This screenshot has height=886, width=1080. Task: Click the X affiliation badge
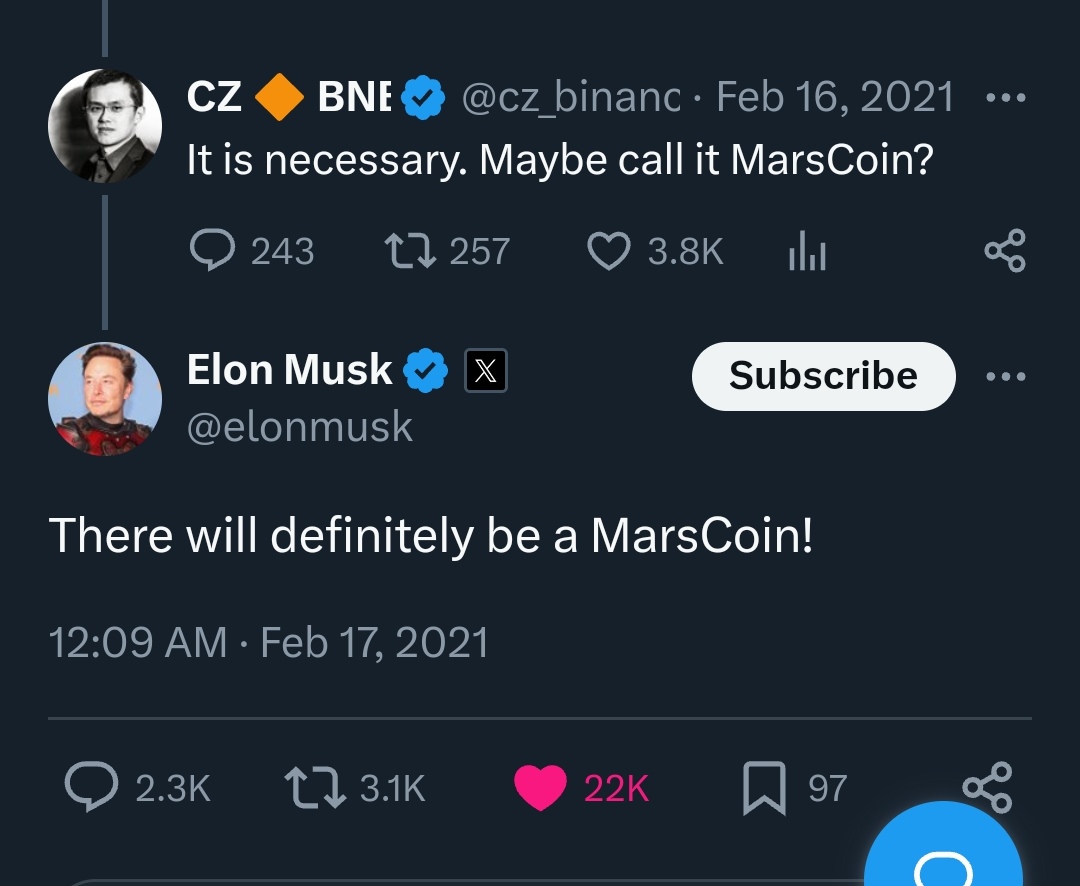485,372
